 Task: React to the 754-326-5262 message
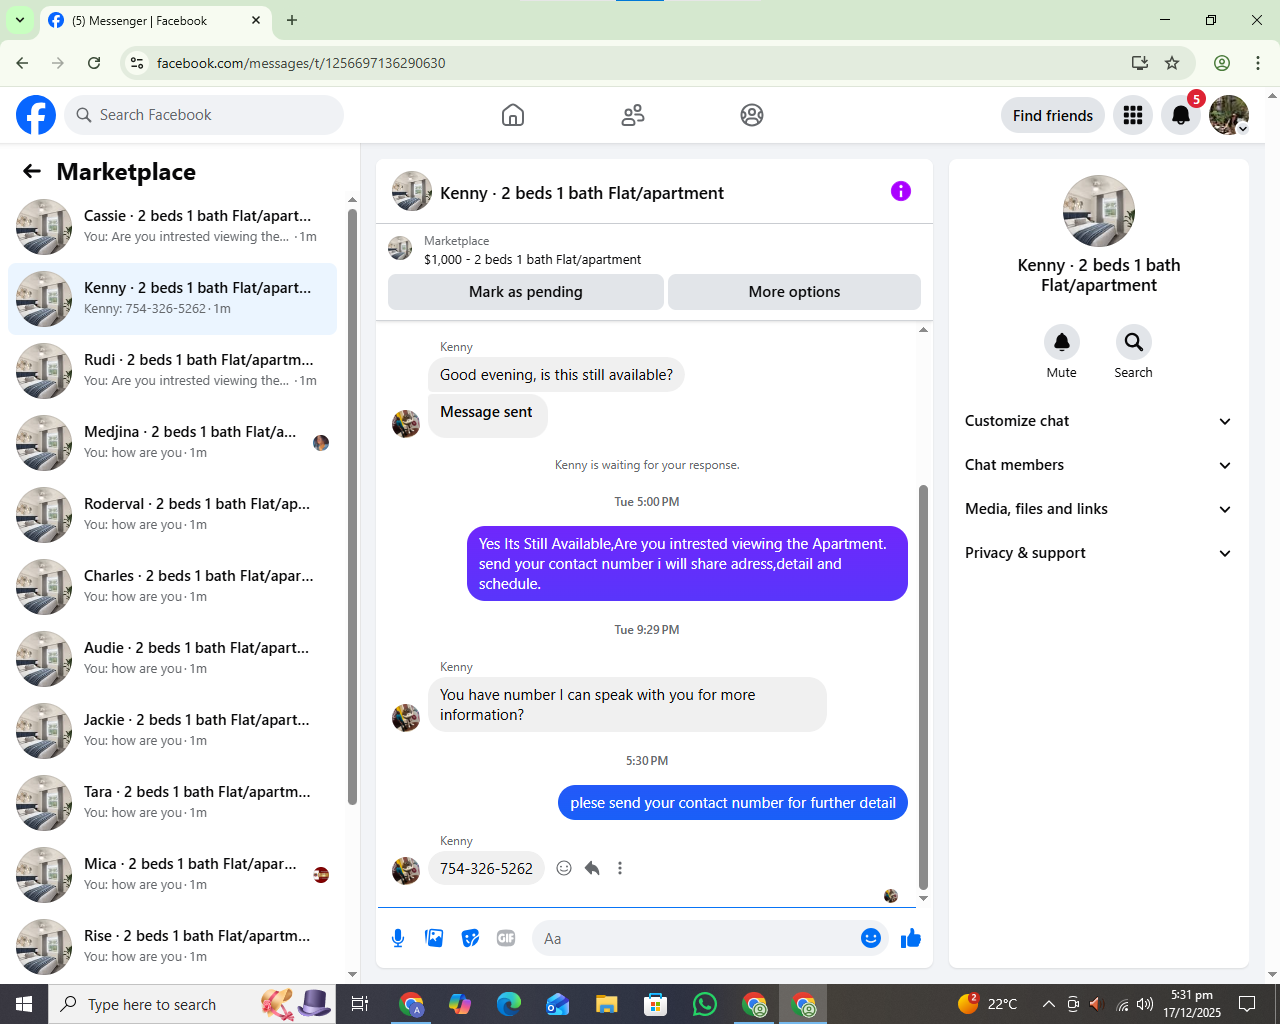click(x=564, y=868)
